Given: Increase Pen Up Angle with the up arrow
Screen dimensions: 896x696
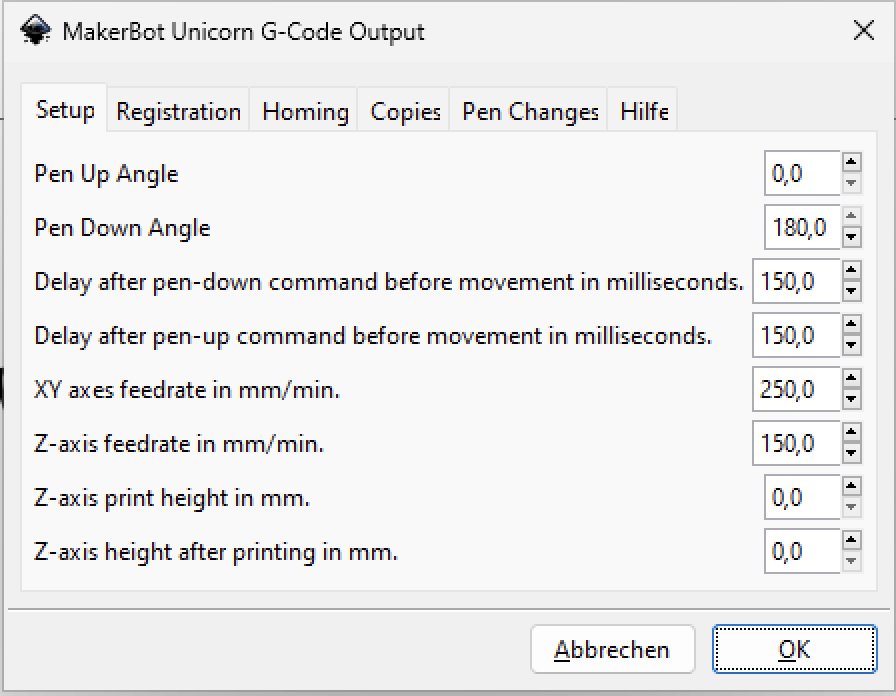Looking at the screenshot, I should point(852,165).
